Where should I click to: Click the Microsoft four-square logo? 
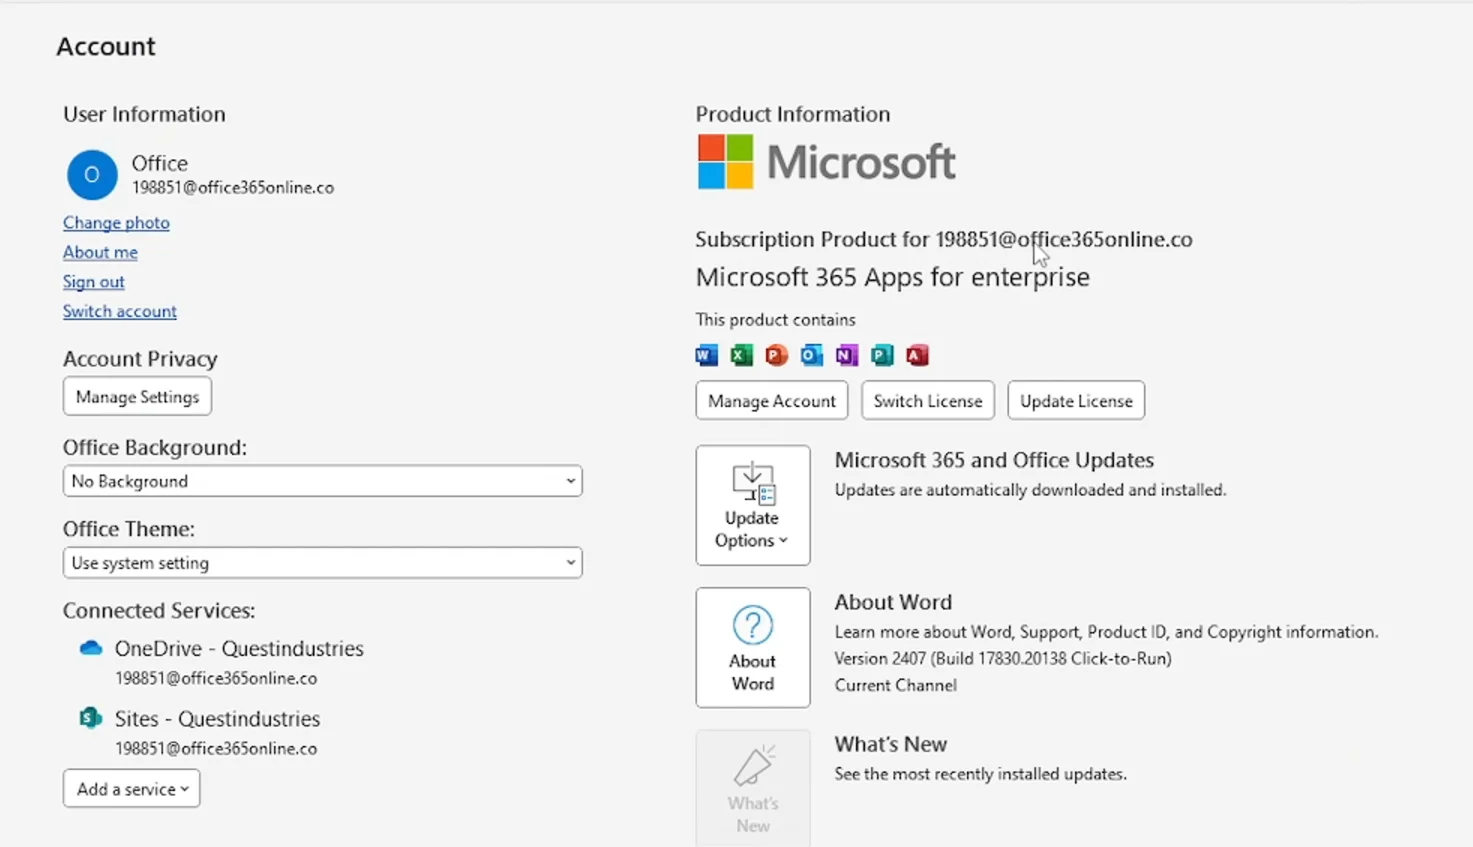point(725,162)
